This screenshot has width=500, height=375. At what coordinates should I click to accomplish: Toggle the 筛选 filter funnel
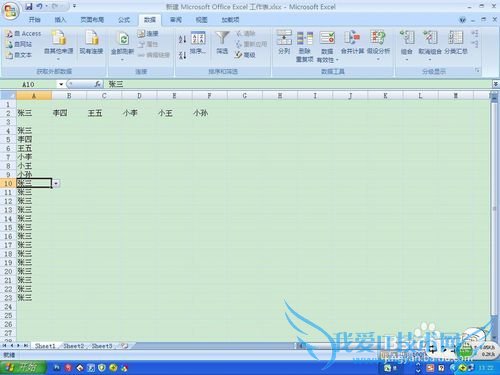pos(222,43)
